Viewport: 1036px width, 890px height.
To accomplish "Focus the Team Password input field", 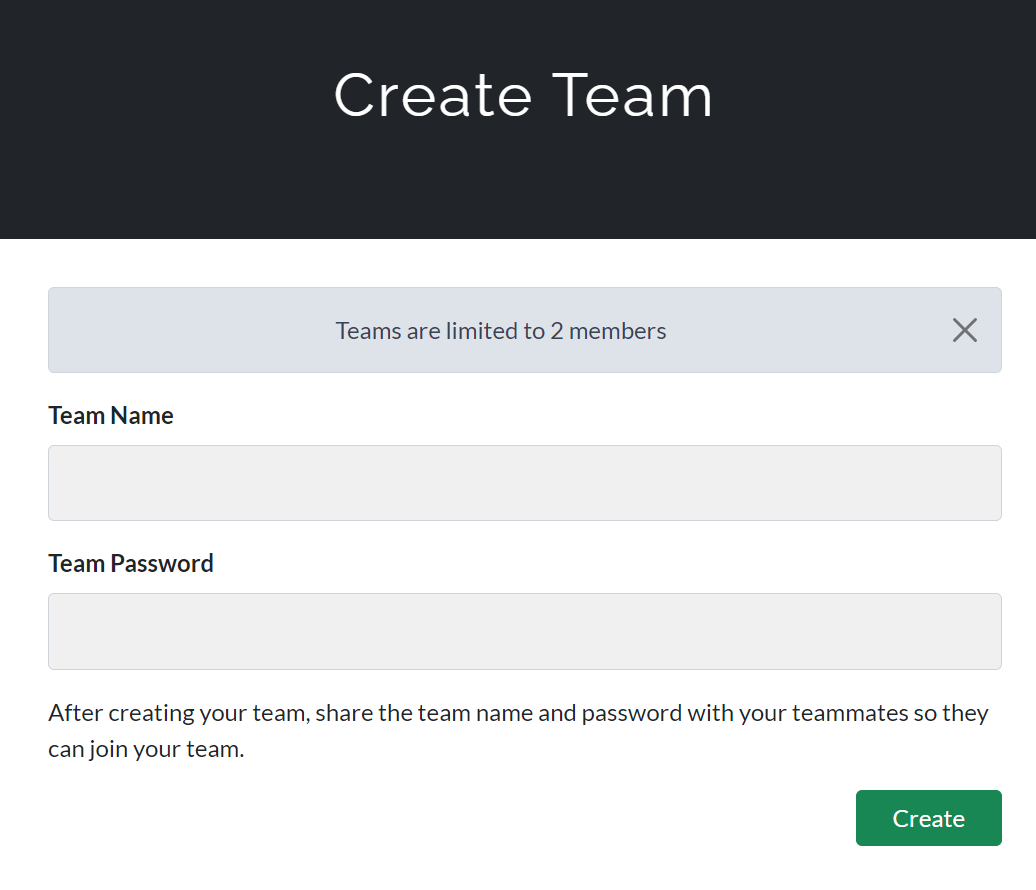I will click(x=525, y=632).
